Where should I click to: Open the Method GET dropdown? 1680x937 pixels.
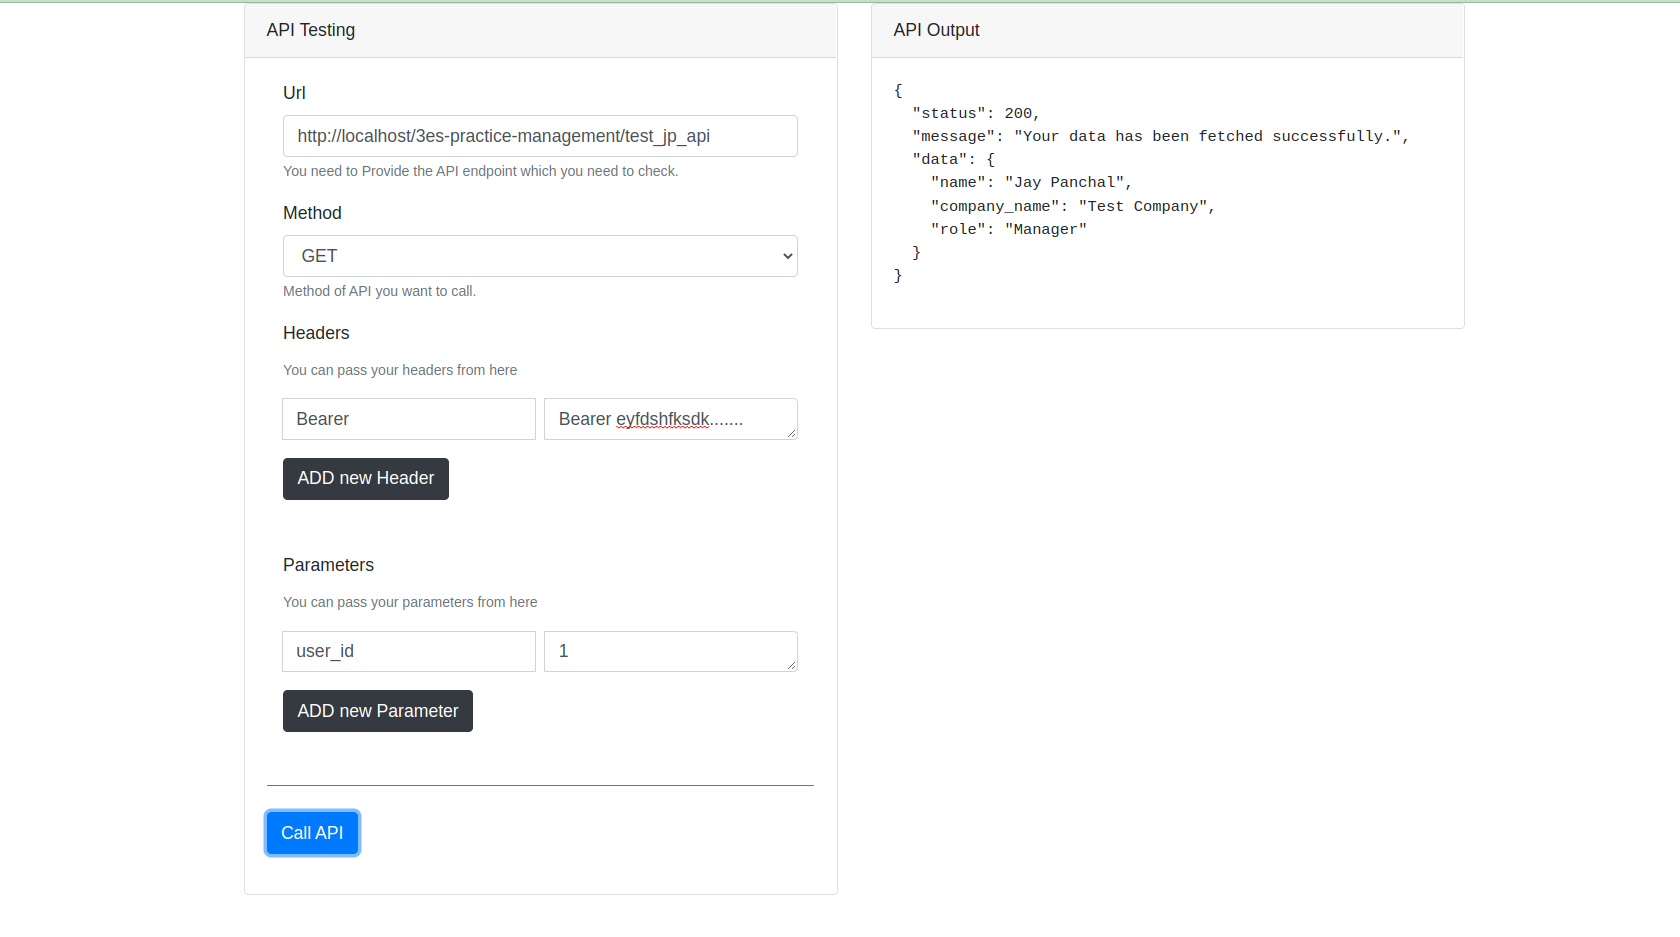click(540, 256)
